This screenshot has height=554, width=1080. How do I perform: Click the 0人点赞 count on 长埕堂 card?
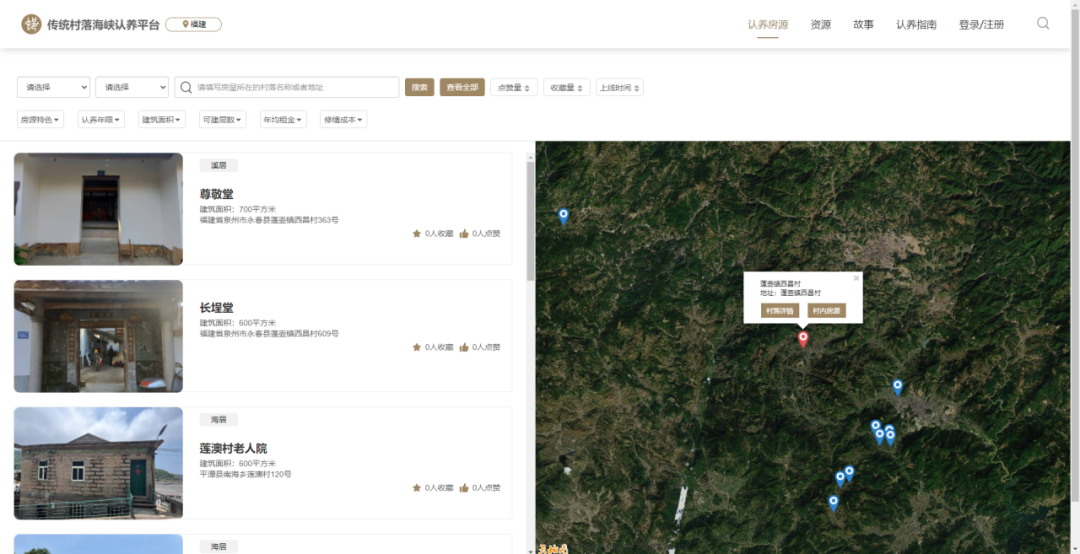point(486,347)
